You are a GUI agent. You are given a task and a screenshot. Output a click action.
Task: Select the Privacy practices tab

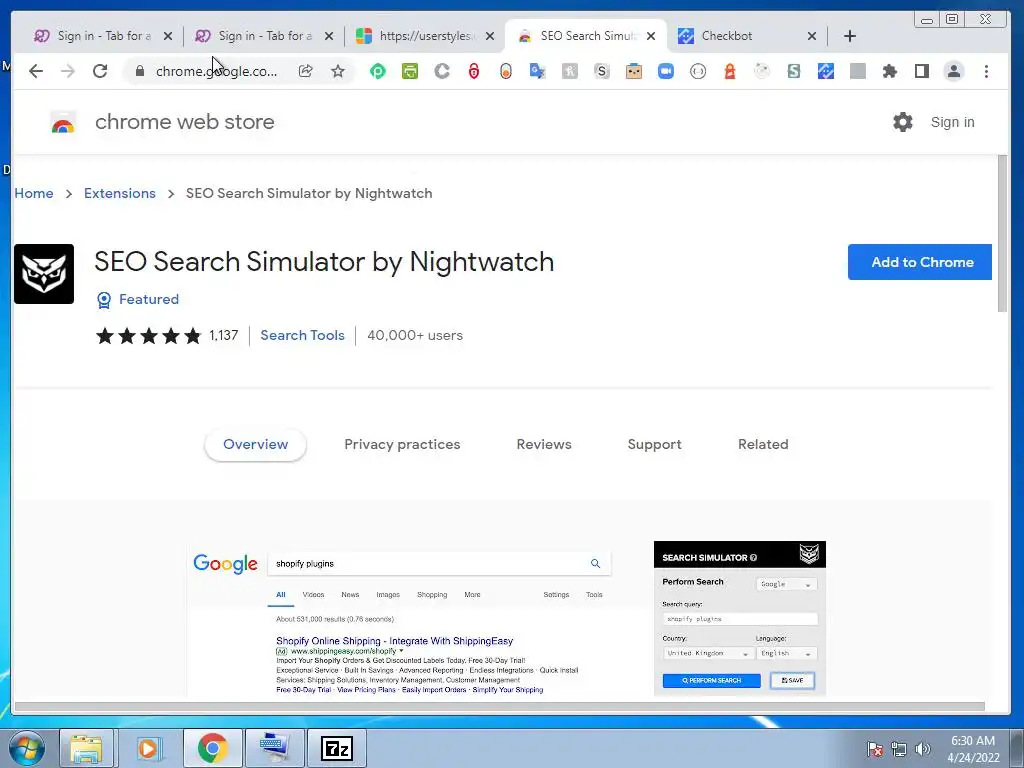pyautogui.click(x=402, y=445)
